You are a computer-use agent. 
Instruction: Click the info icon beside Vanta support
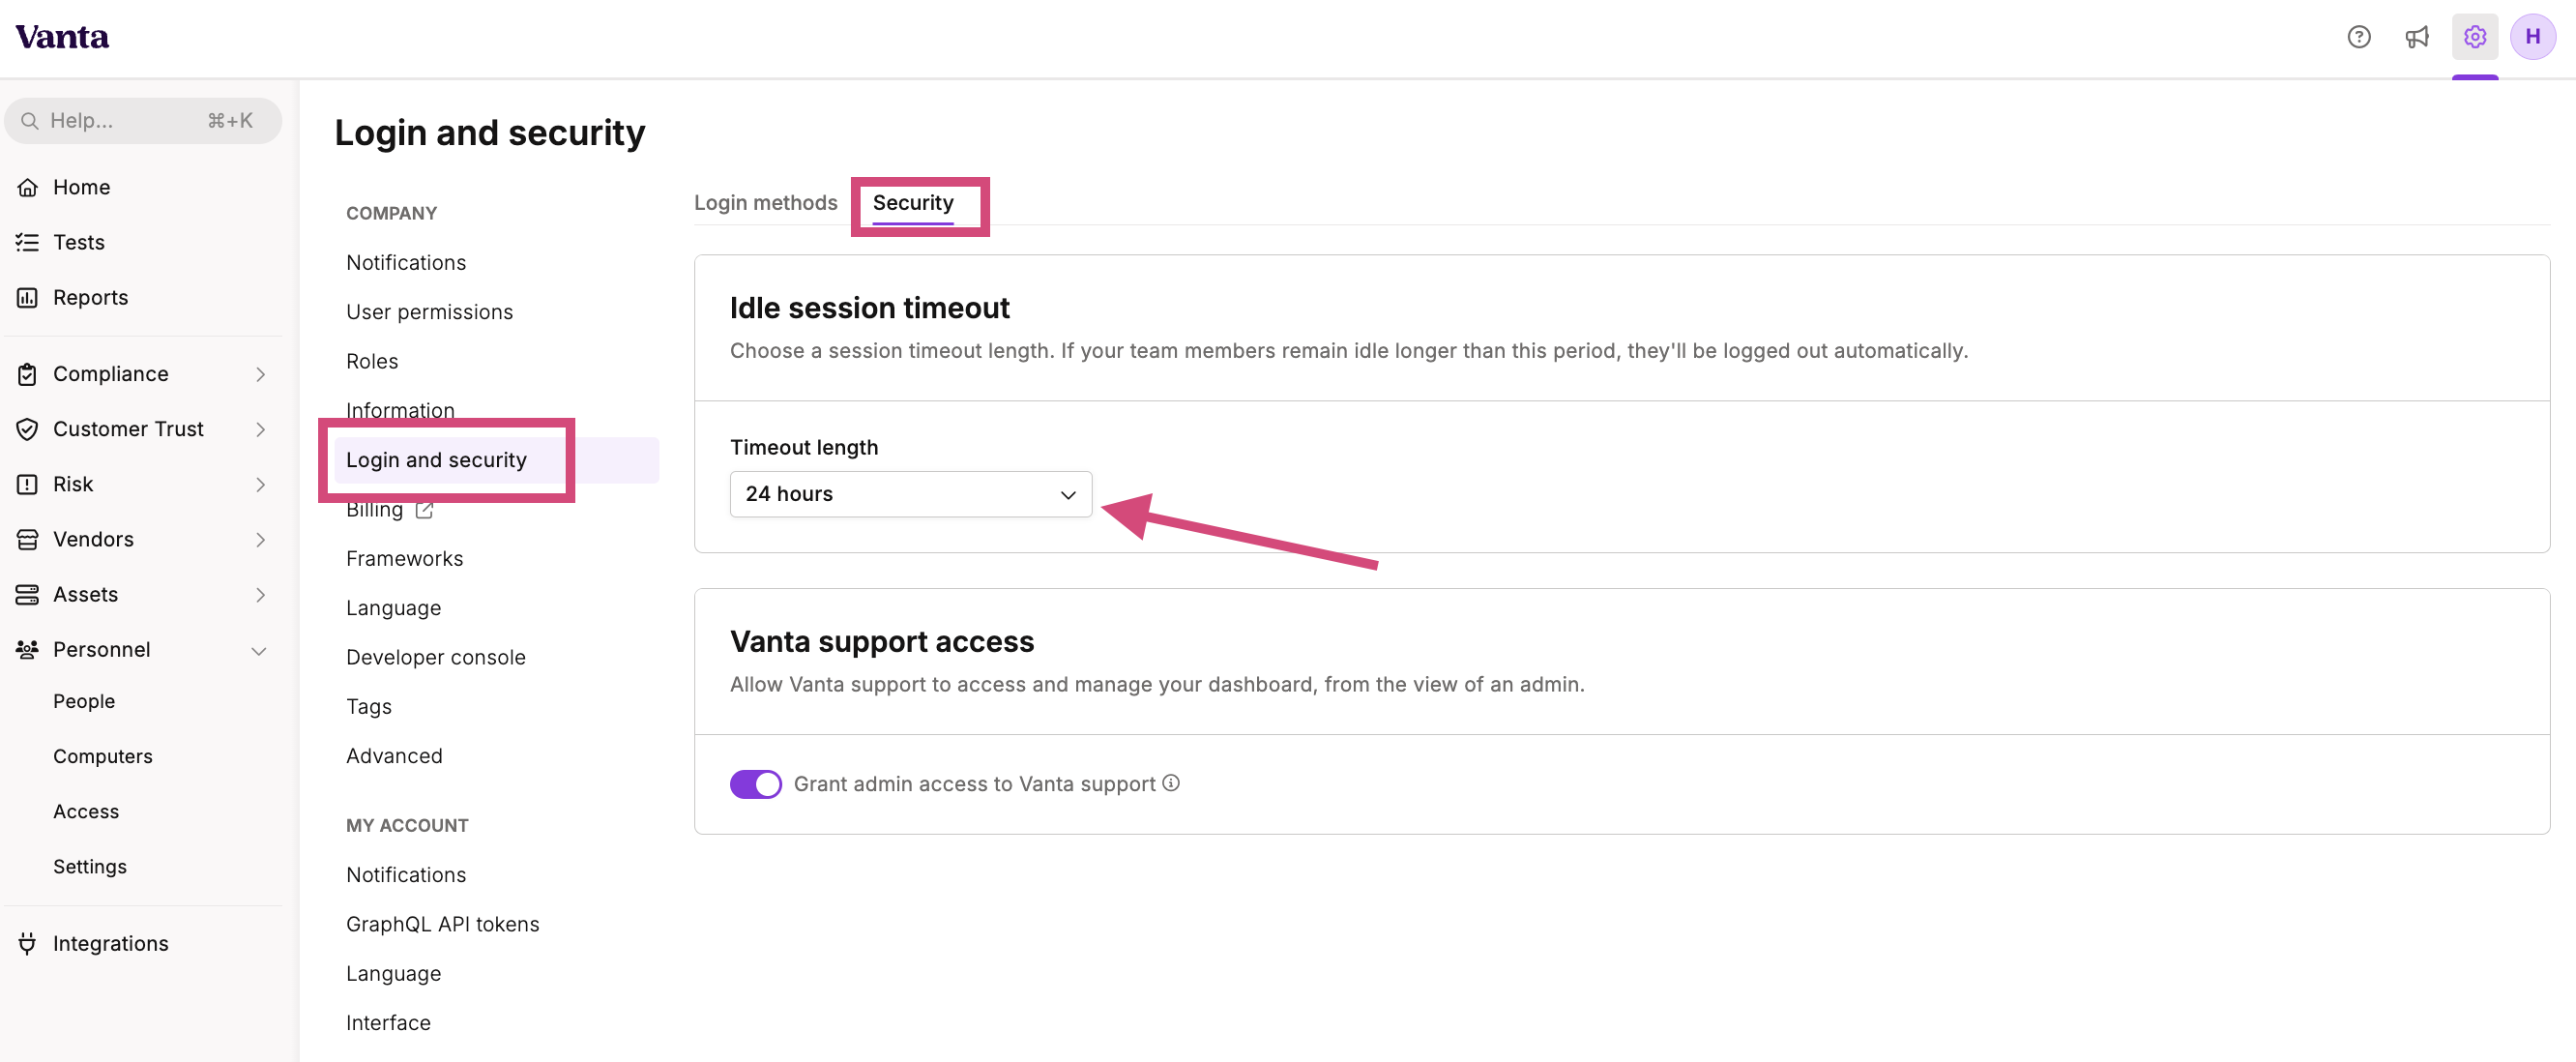click(x=1171, y=783)
